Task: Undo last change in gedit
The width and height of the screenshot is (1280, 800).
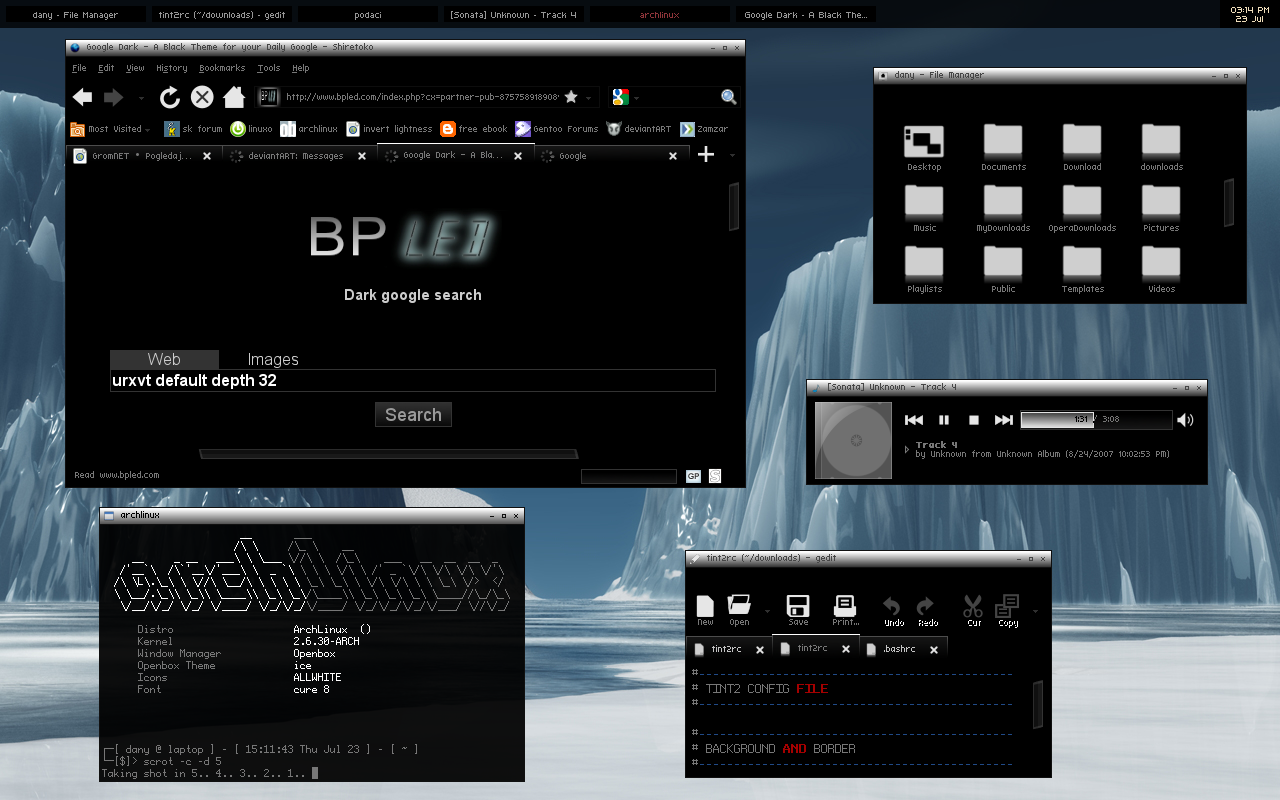Action: [x=893, y=611]
